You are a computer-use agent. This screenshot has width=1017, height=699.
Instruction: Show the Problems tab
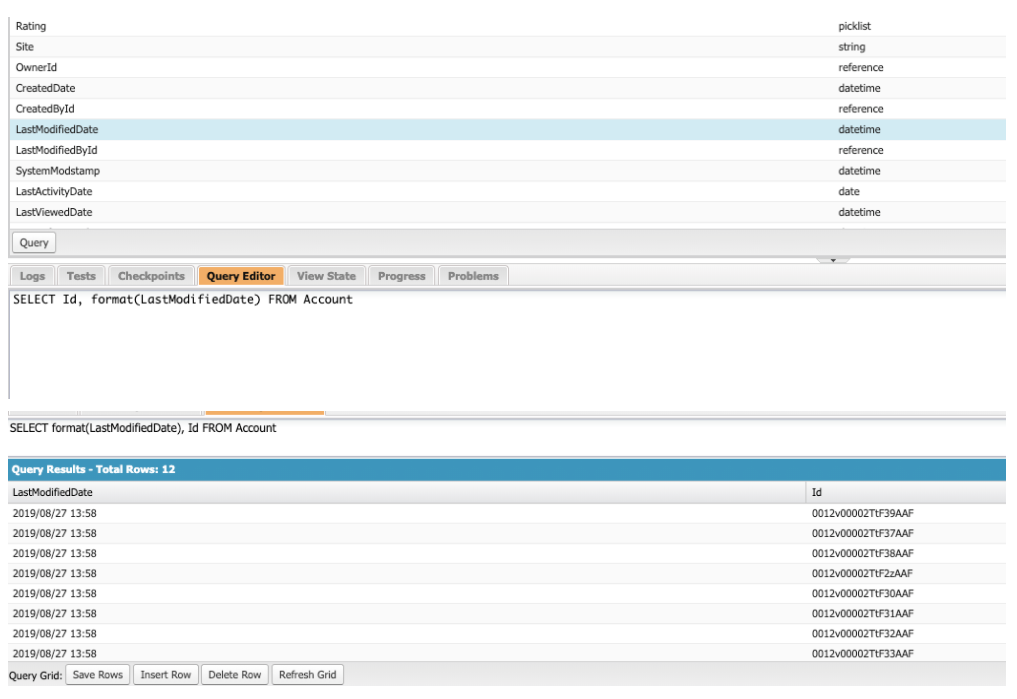pyautogui.click(x=473, y=276)
